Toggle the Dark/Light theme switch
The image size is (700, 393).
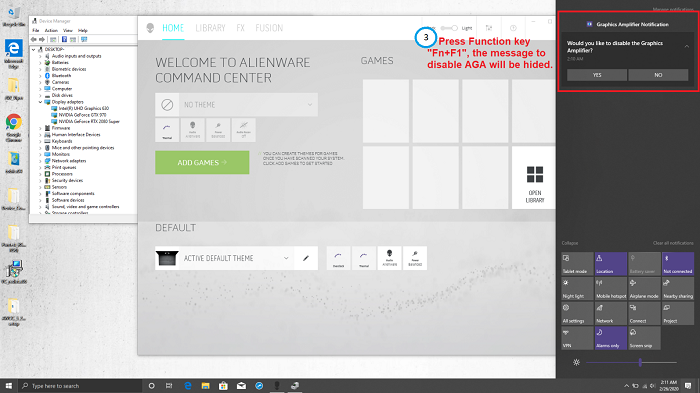[x=450, y=28]
